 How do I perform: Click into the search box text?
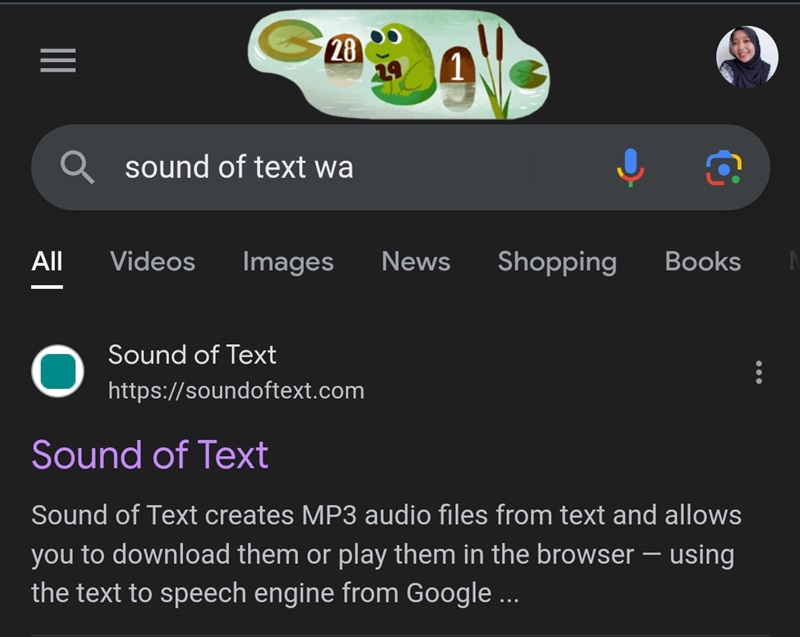(239, 167)
